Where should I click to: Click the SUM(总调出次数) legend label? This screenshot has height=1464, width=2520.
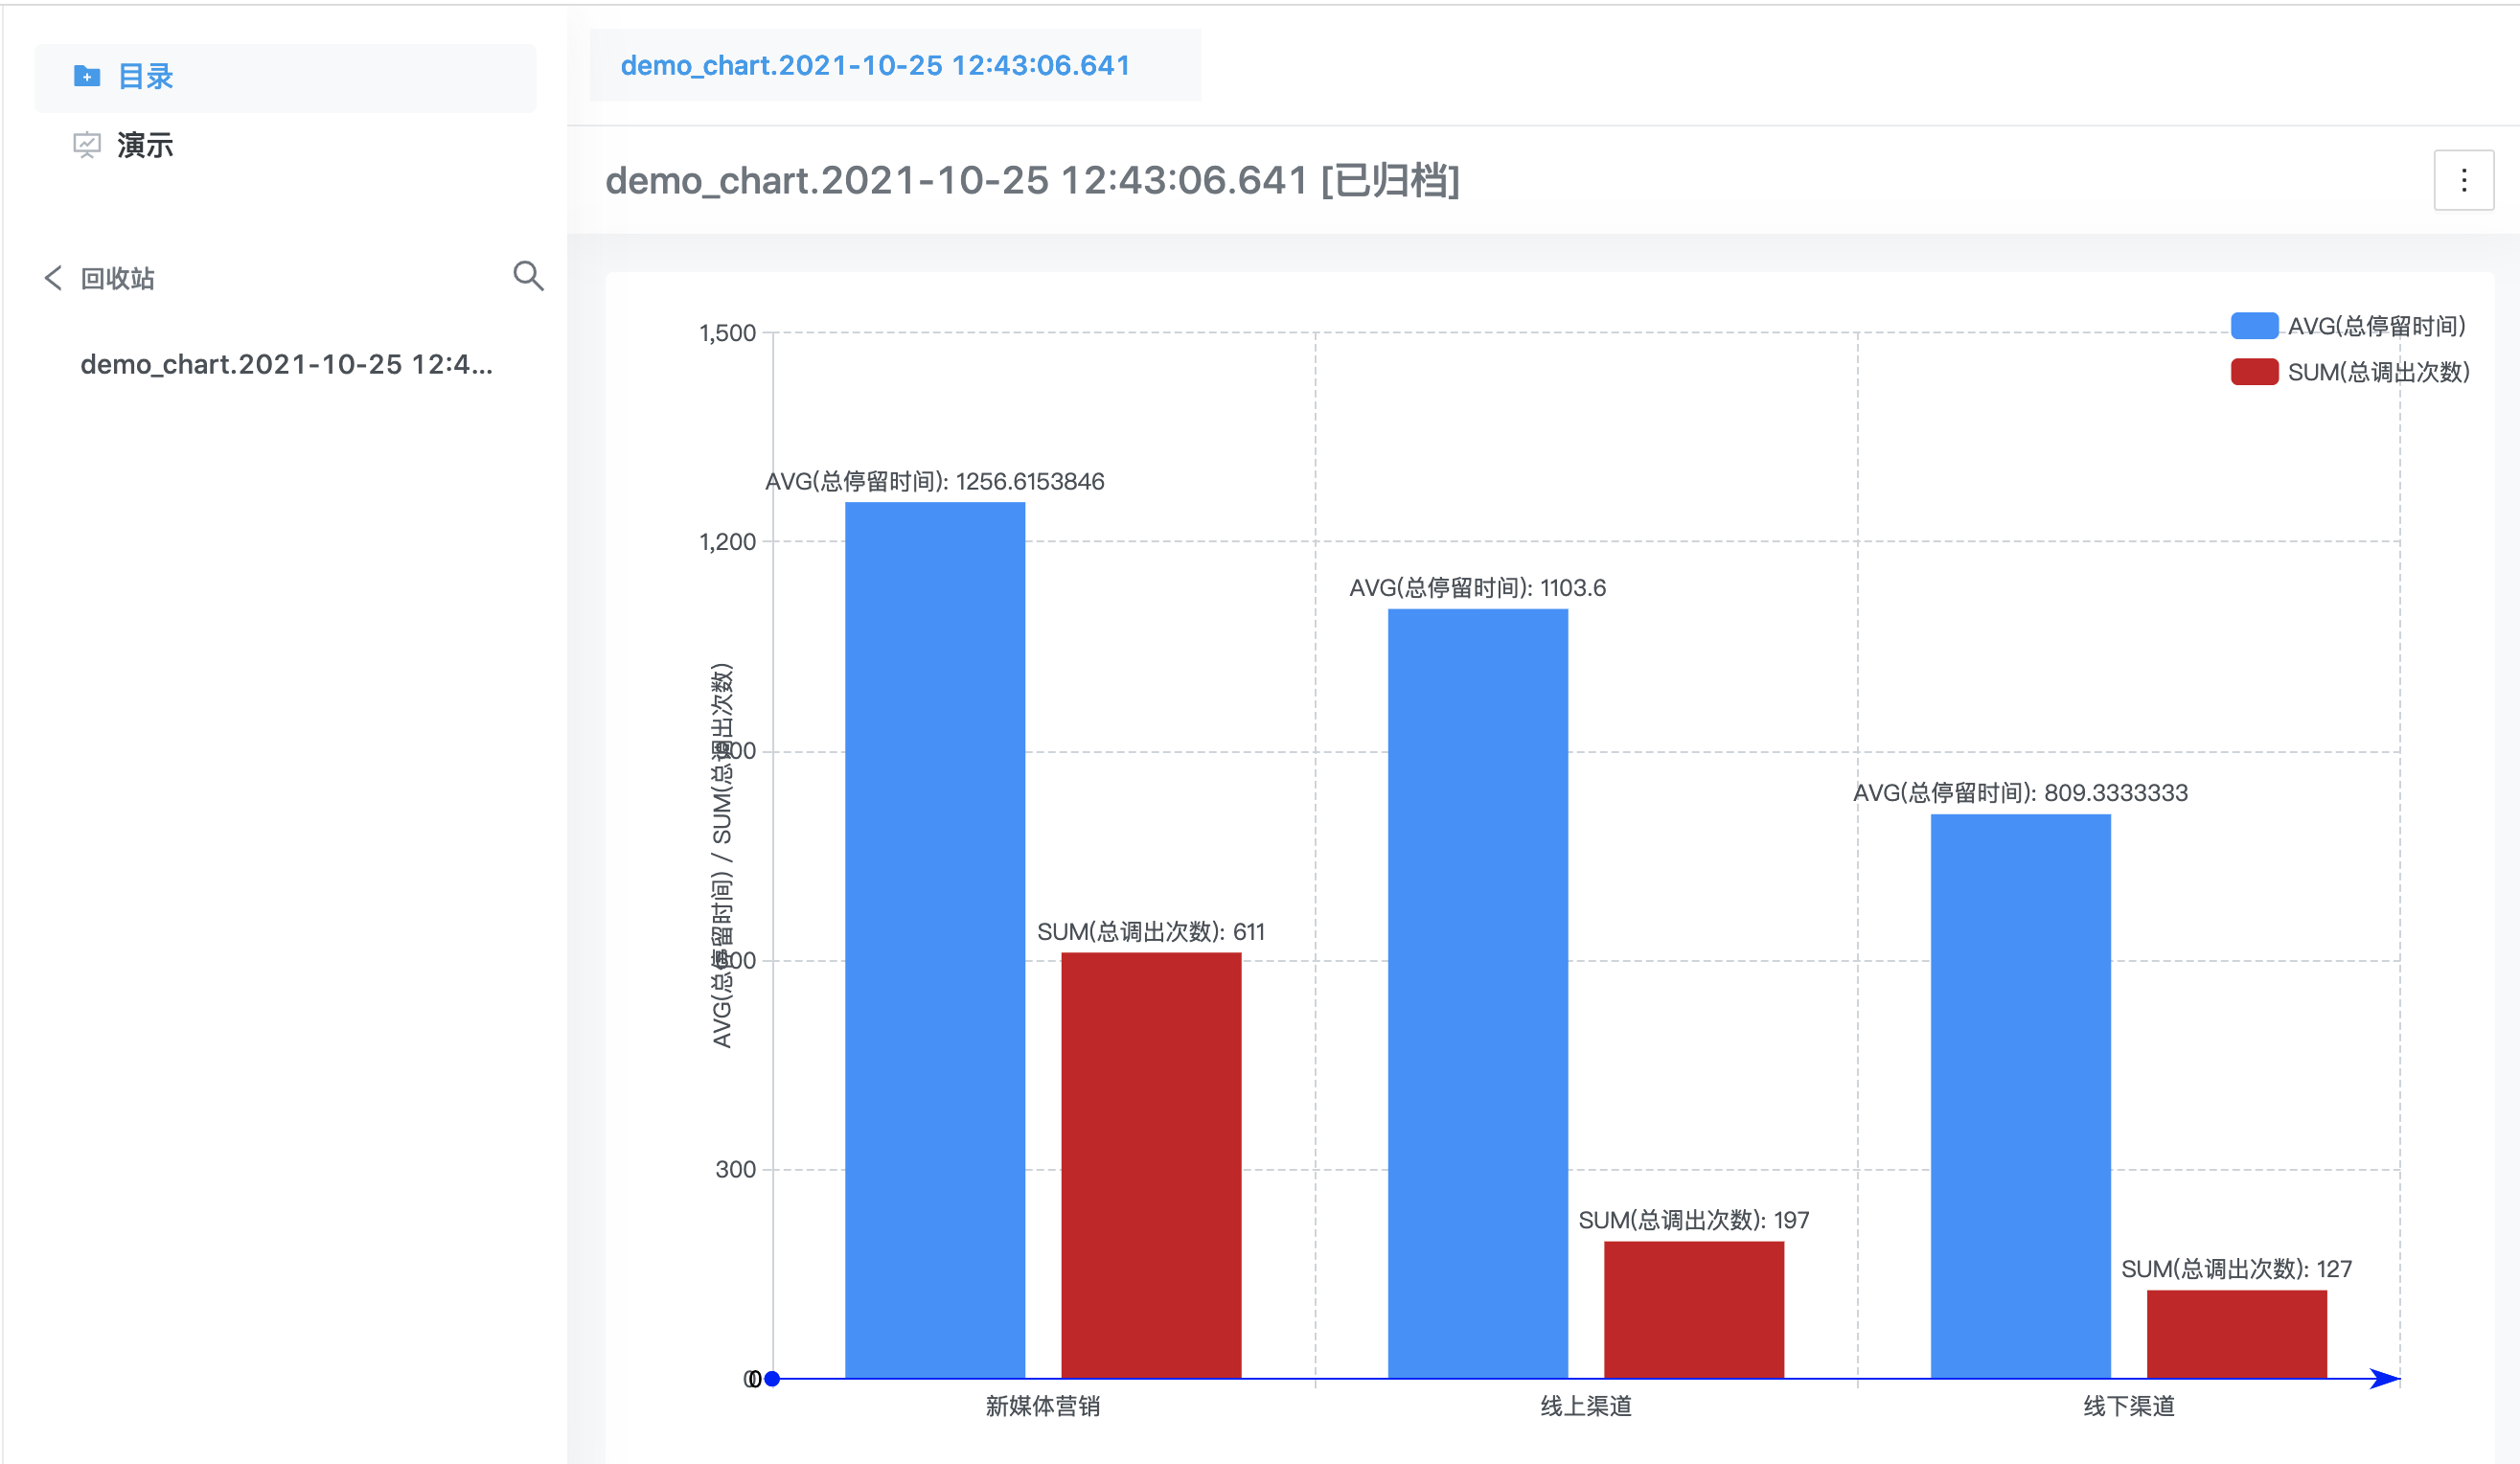tap(2378, 372)
